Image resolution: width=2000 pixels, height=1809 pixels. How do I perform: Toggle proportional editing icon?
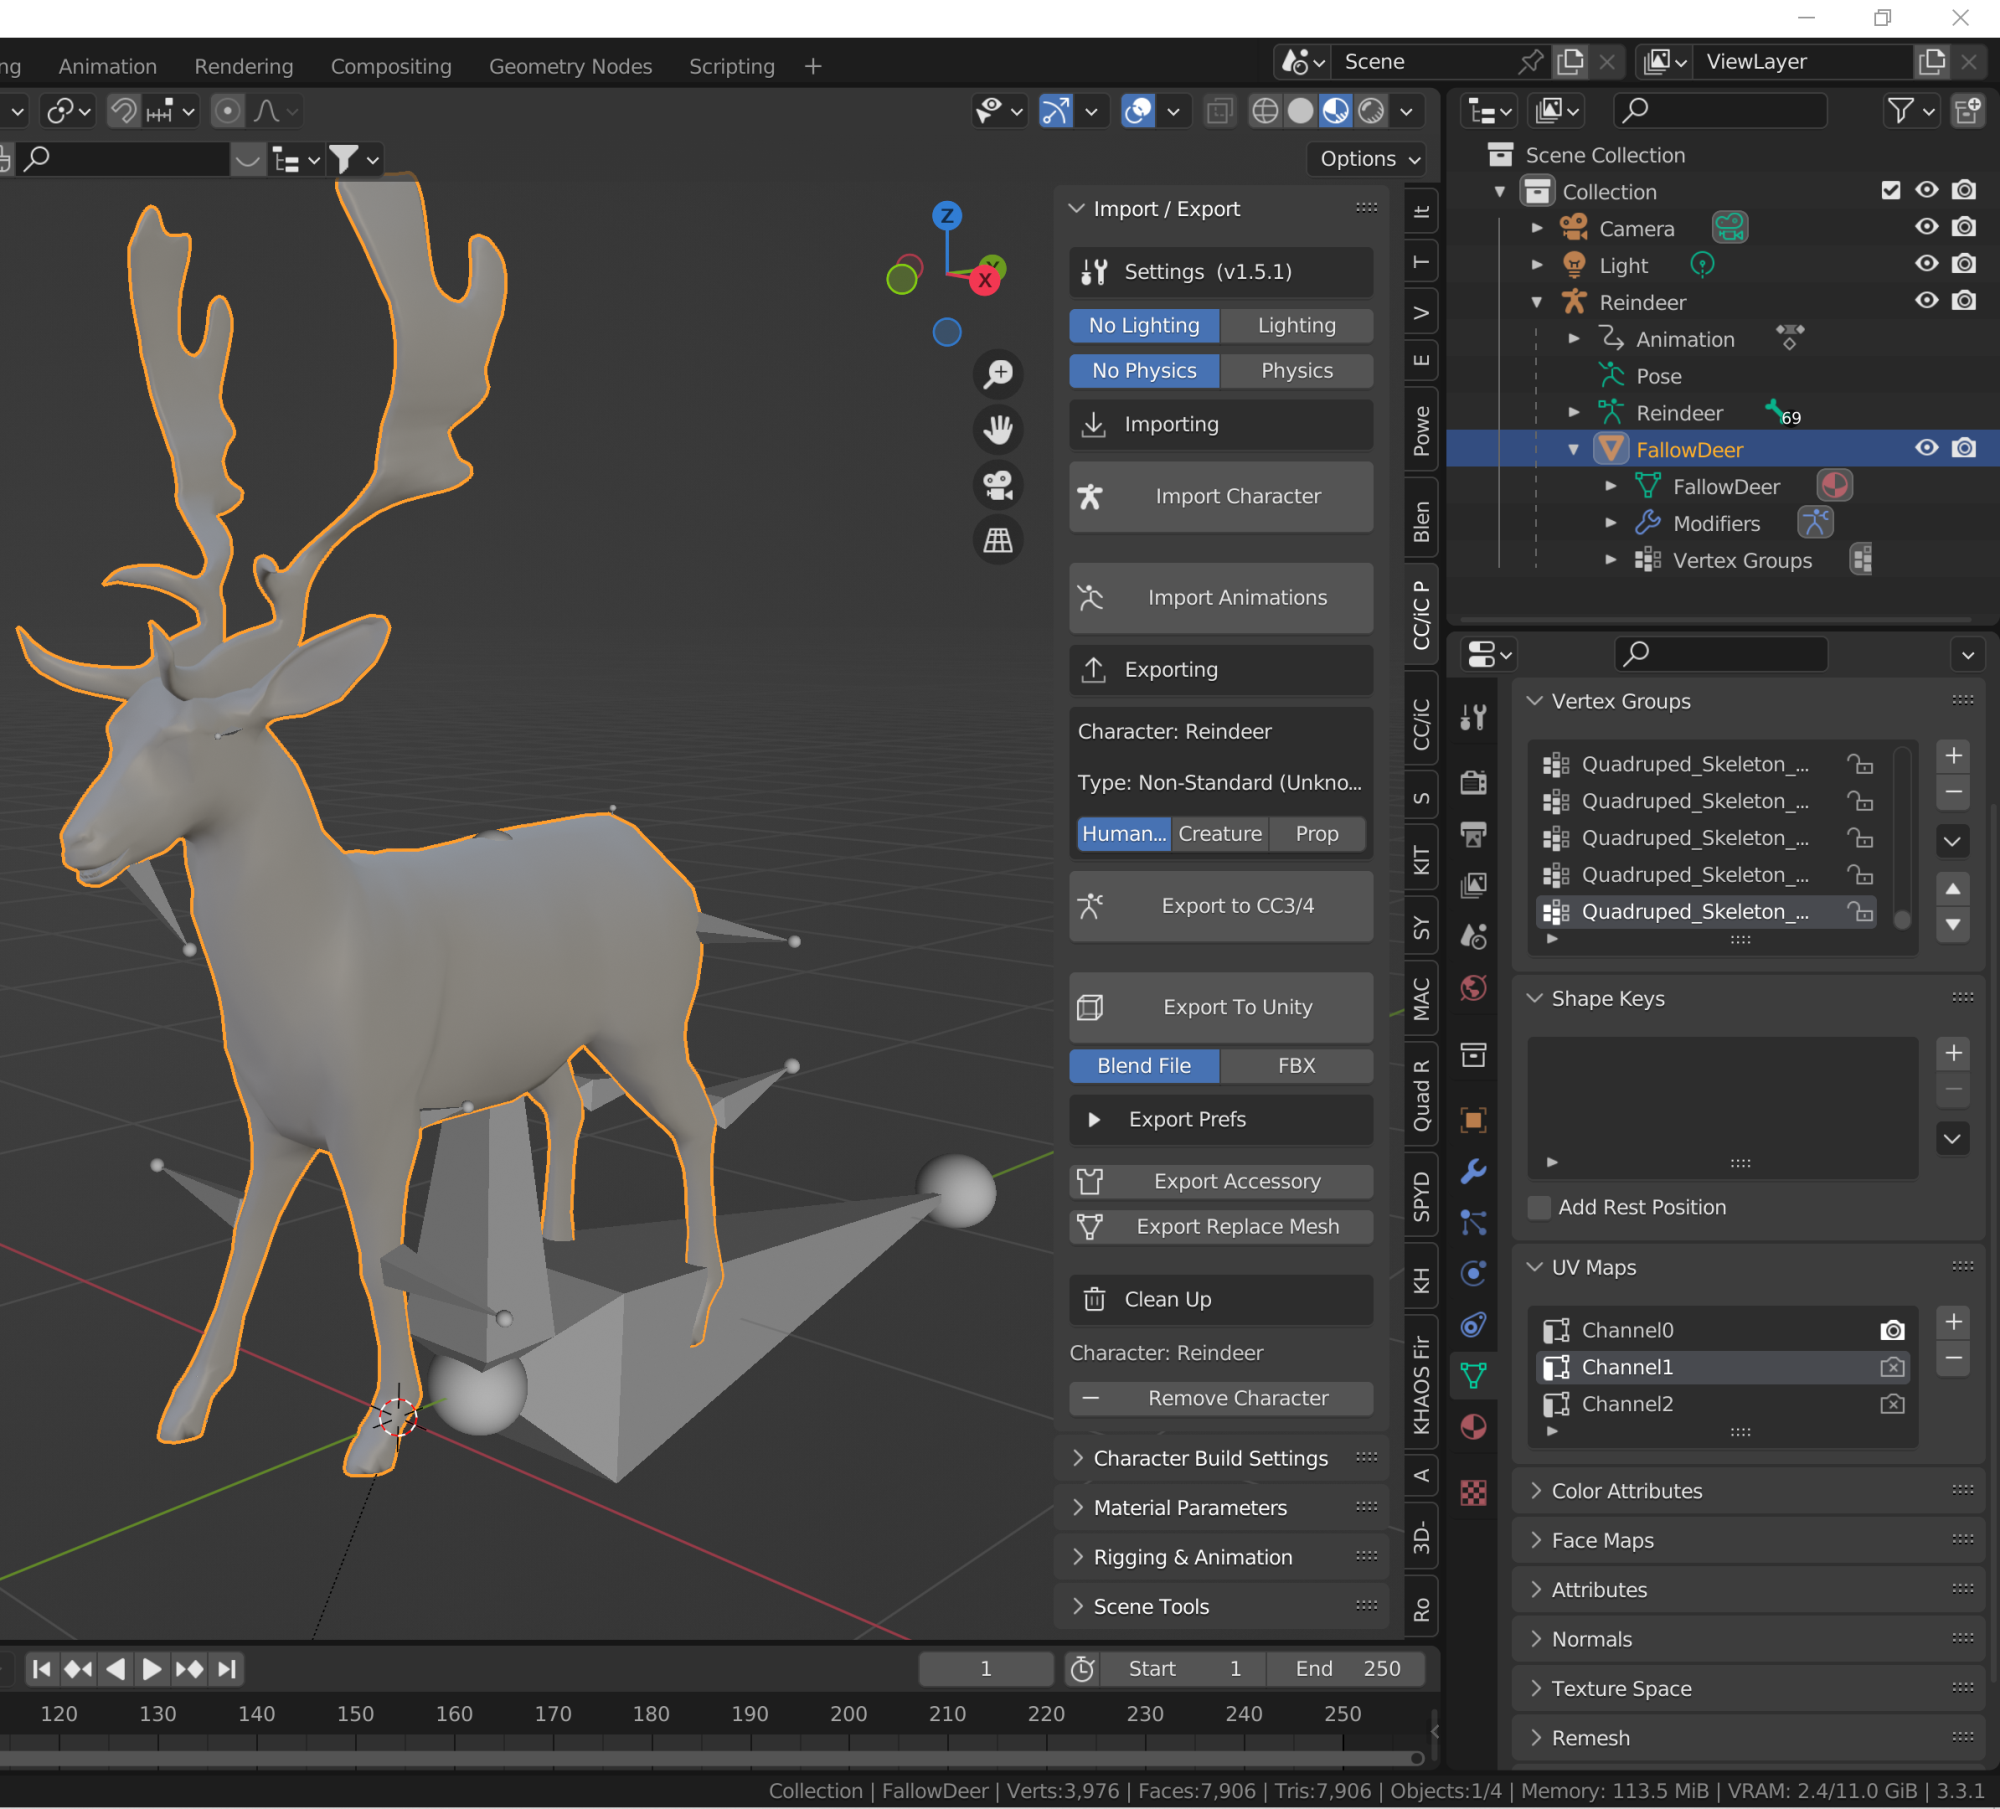tap(228, 111)
